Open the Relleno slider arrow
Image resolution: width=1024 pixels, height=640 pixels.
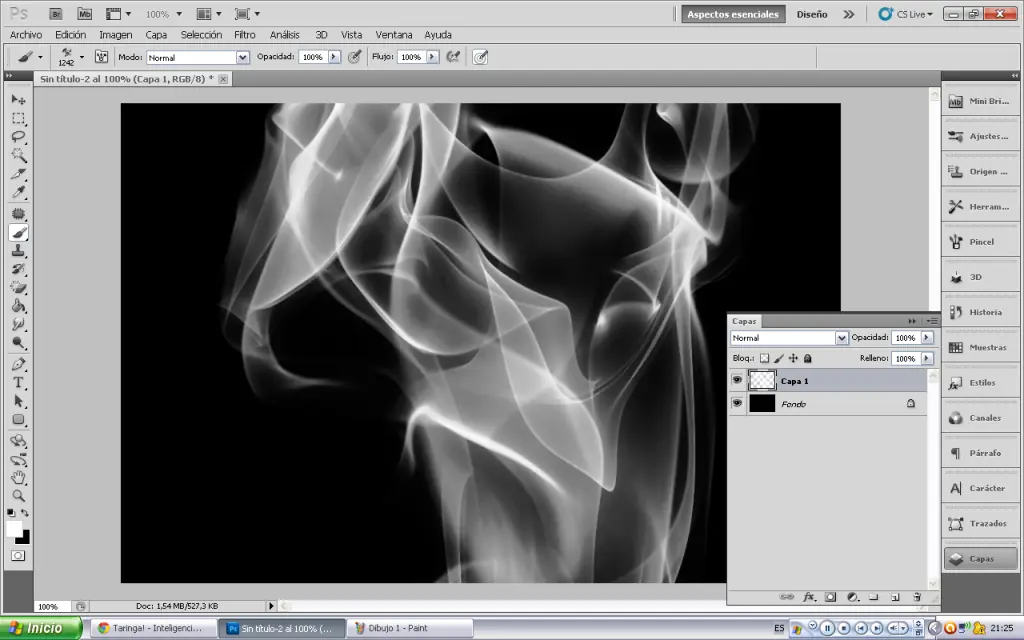tap(927, 358)
